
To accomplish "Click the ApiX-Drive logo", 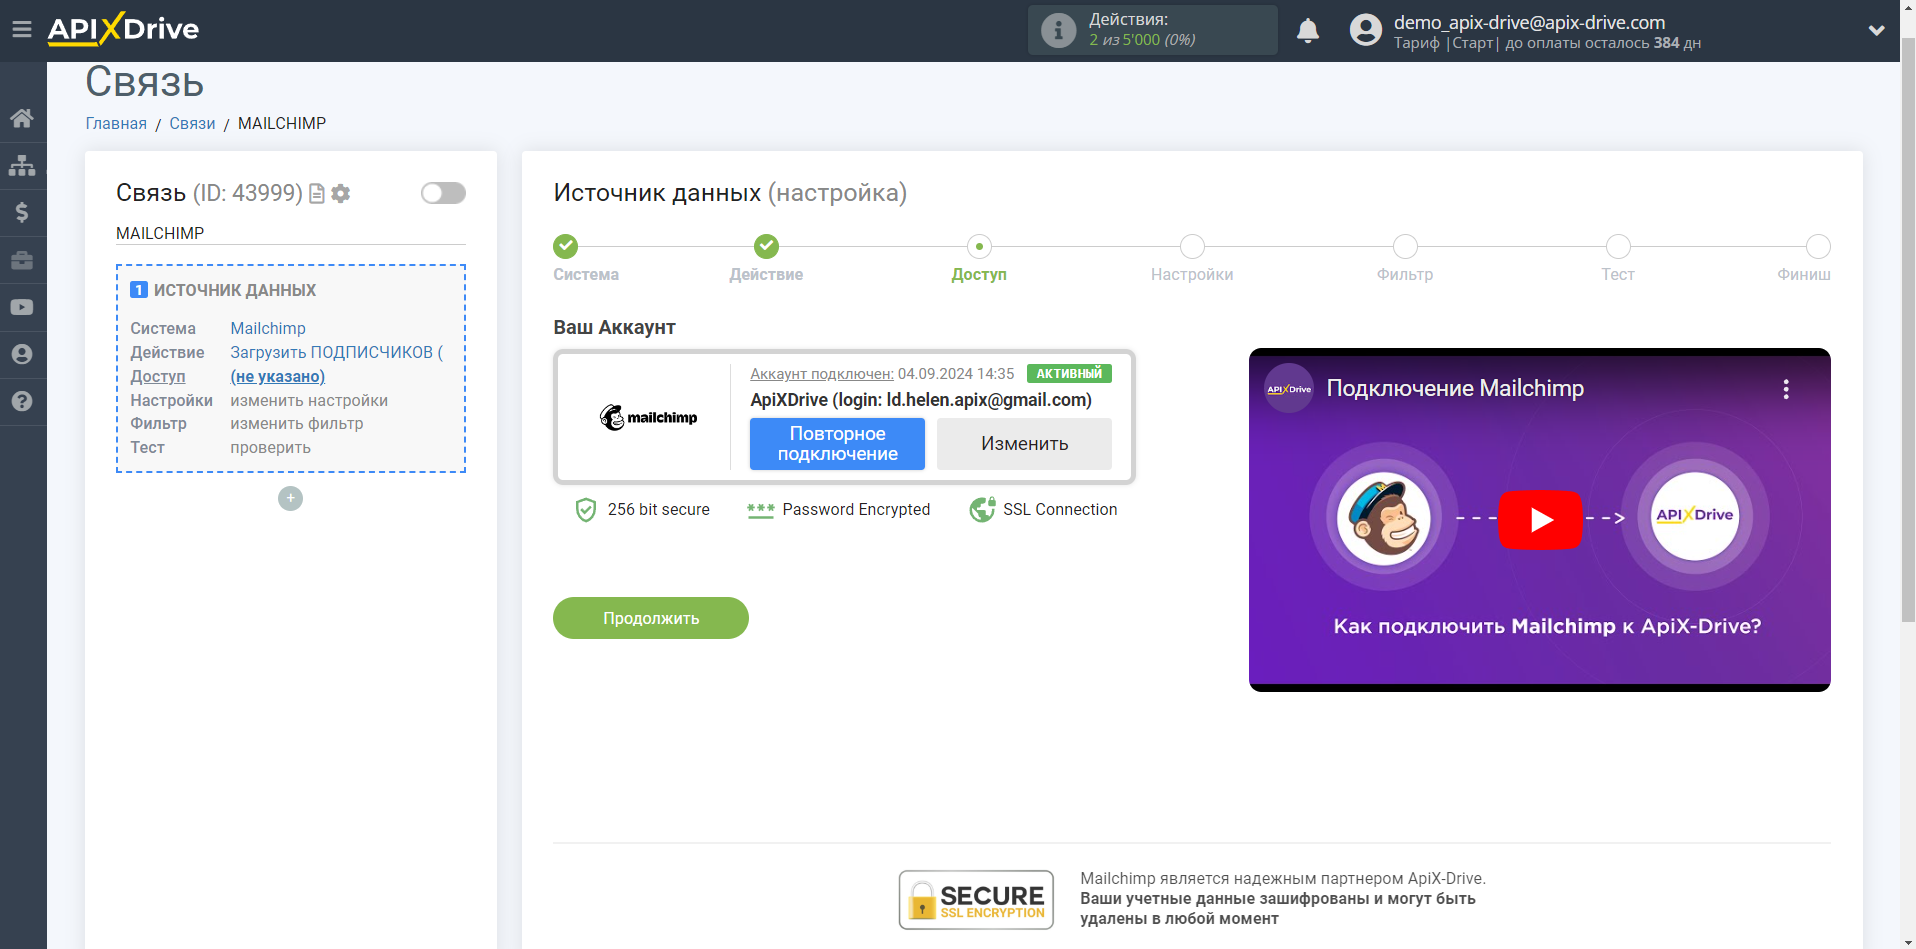I will pos(123,29).
